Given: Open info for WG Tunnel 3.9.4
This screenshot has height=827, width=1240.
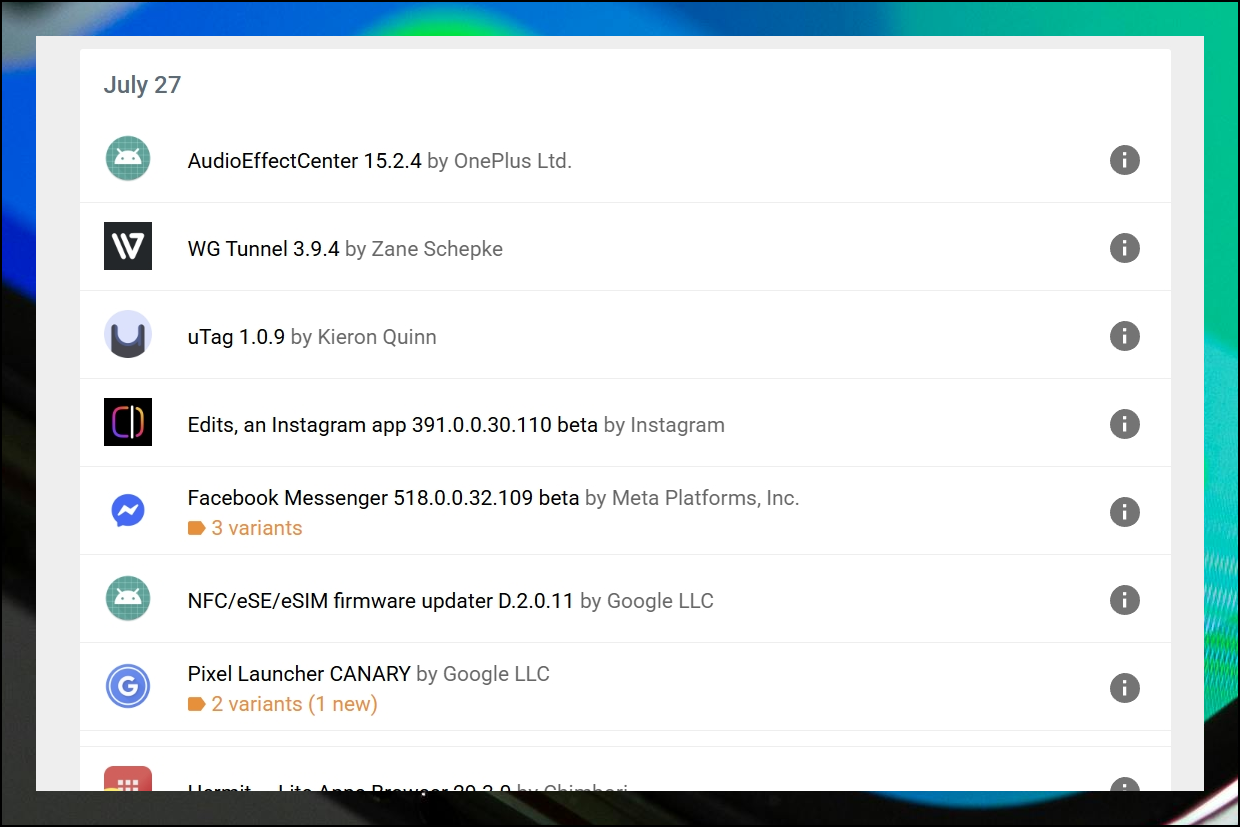Looking at the screenshot, I should (x=1125, y=247).
